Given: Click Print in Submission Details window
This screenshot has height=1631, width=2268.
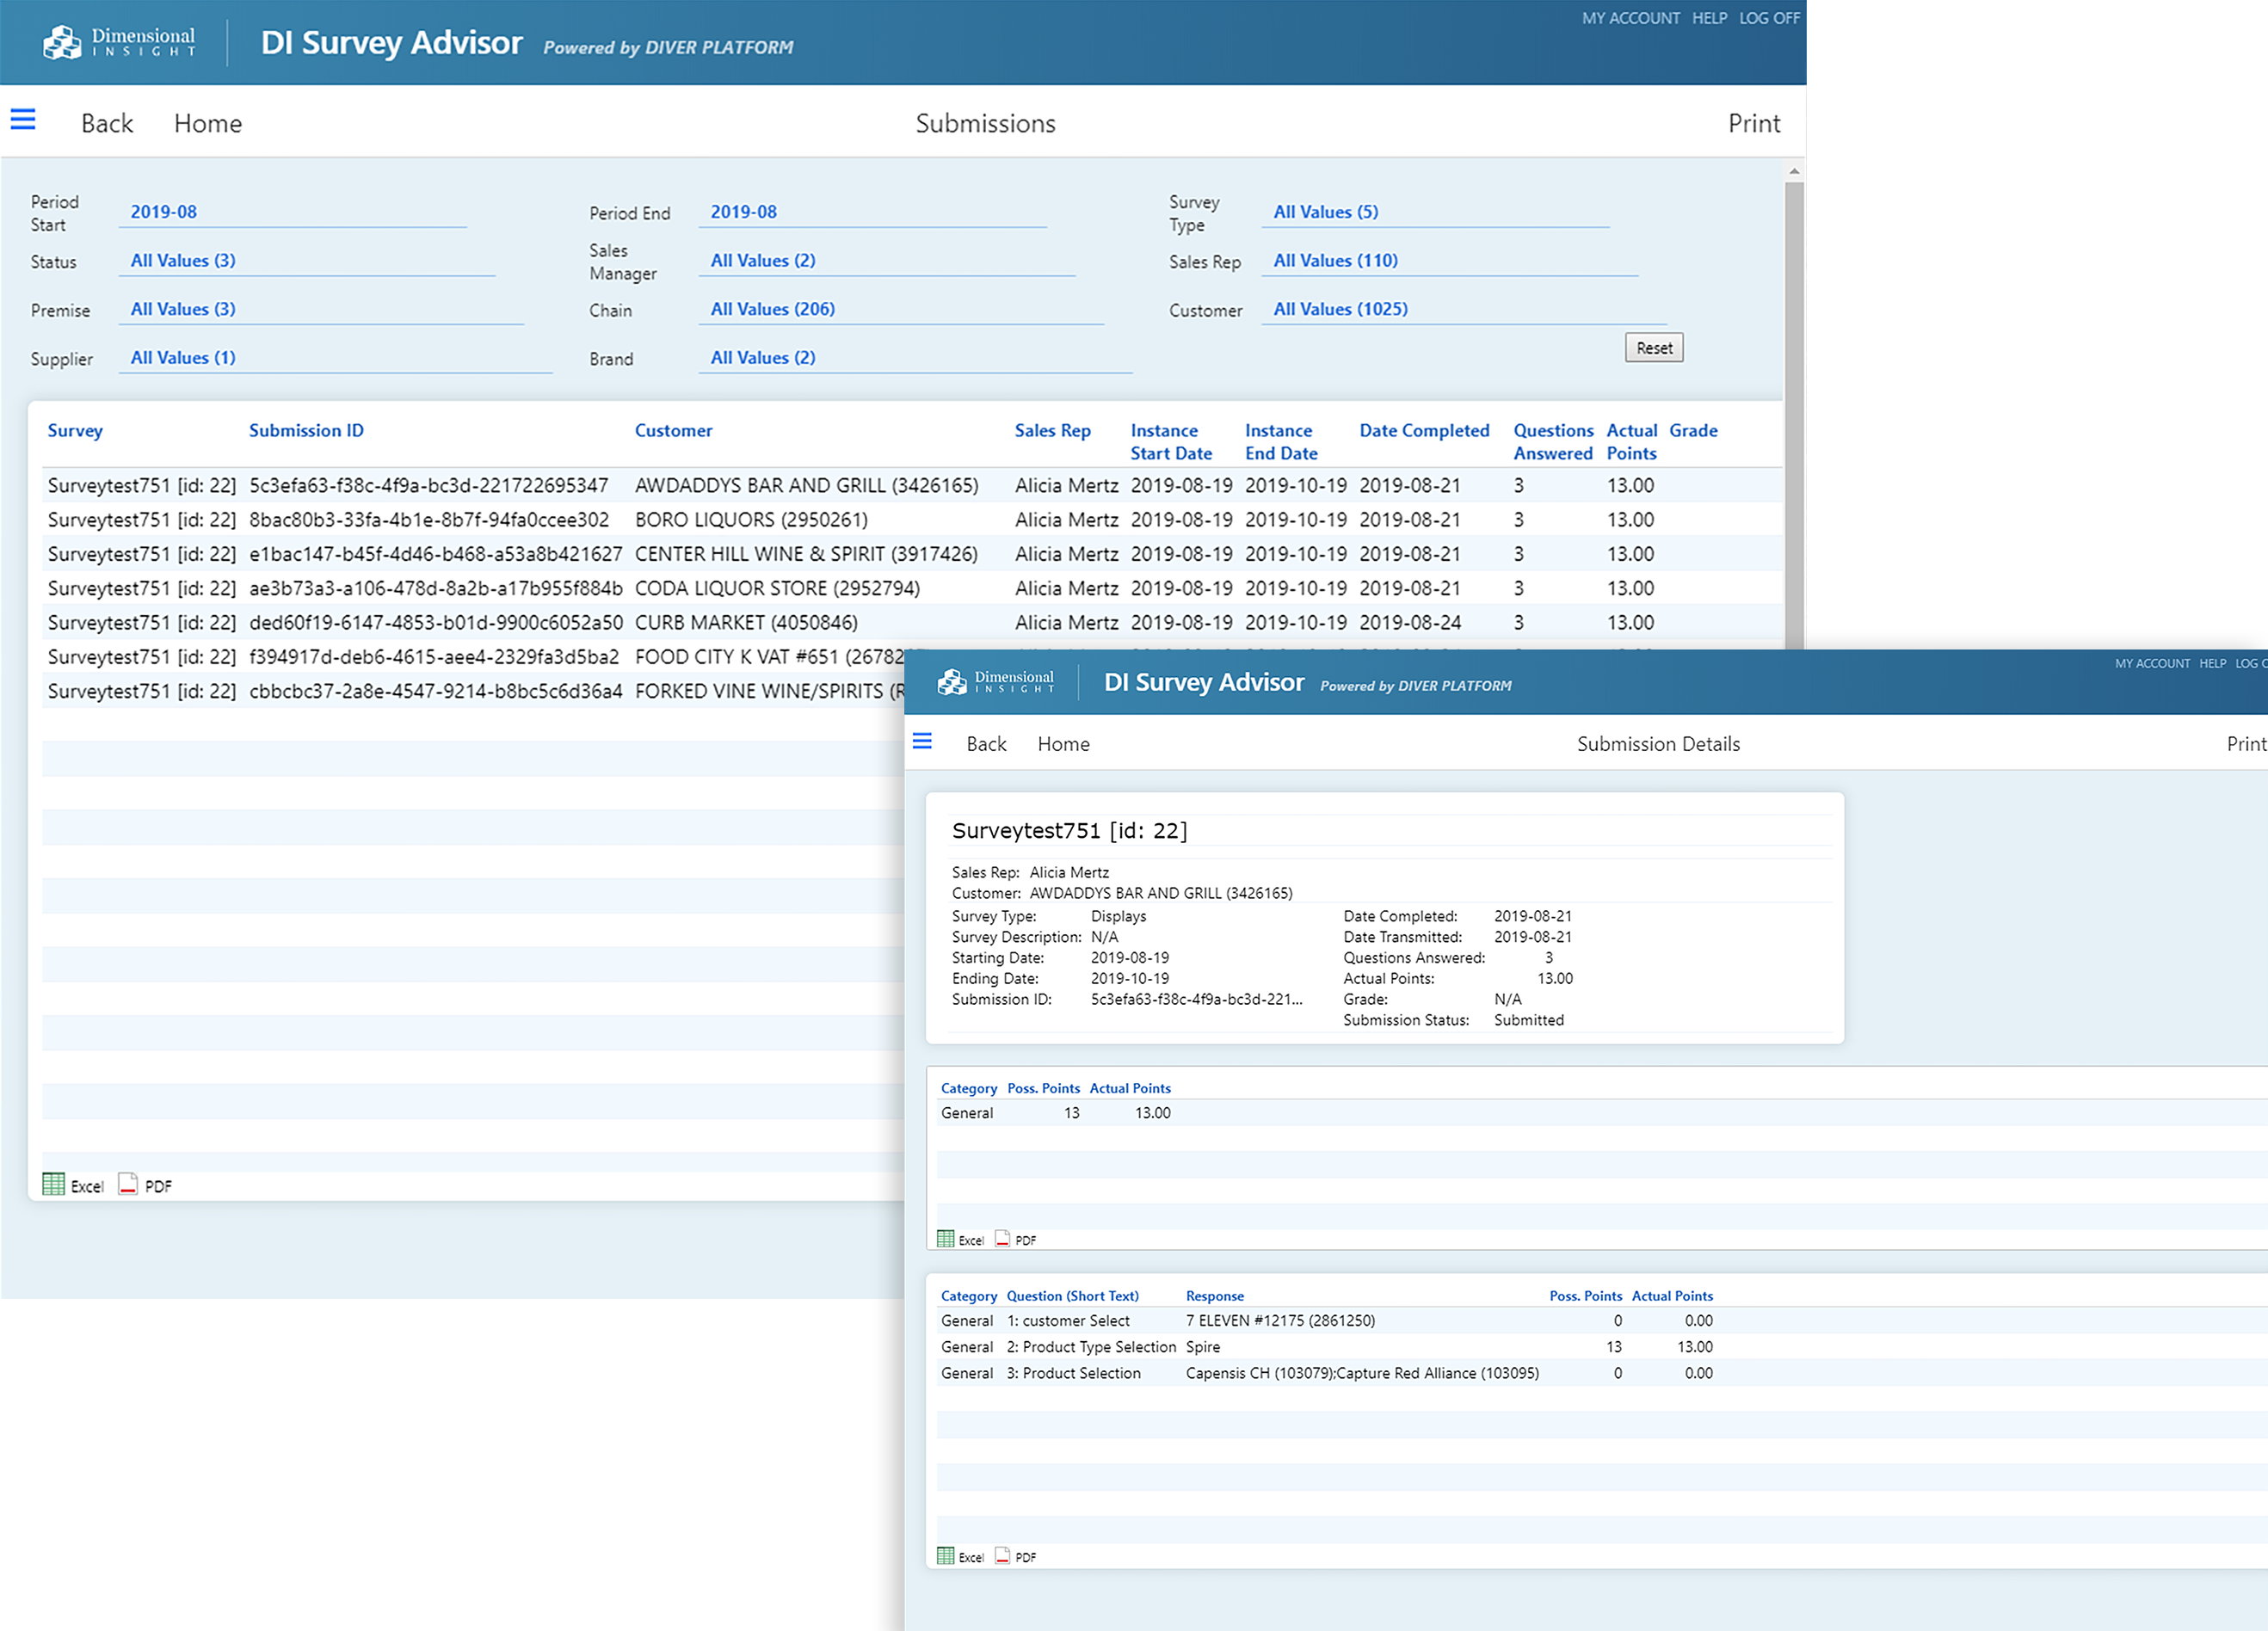Looking at the screenshot, I should pyautogui.click(x=2246, y=743).
